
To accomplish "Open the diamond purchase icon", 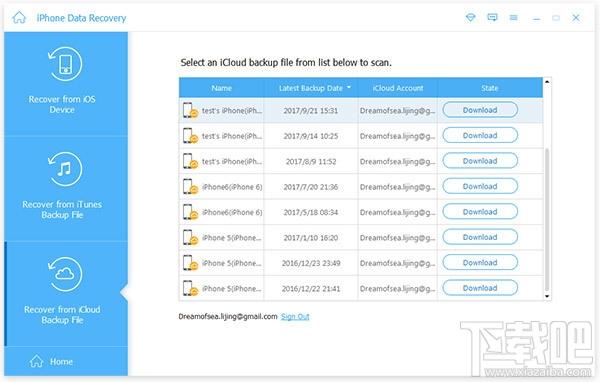I will (x=471, y=18).
